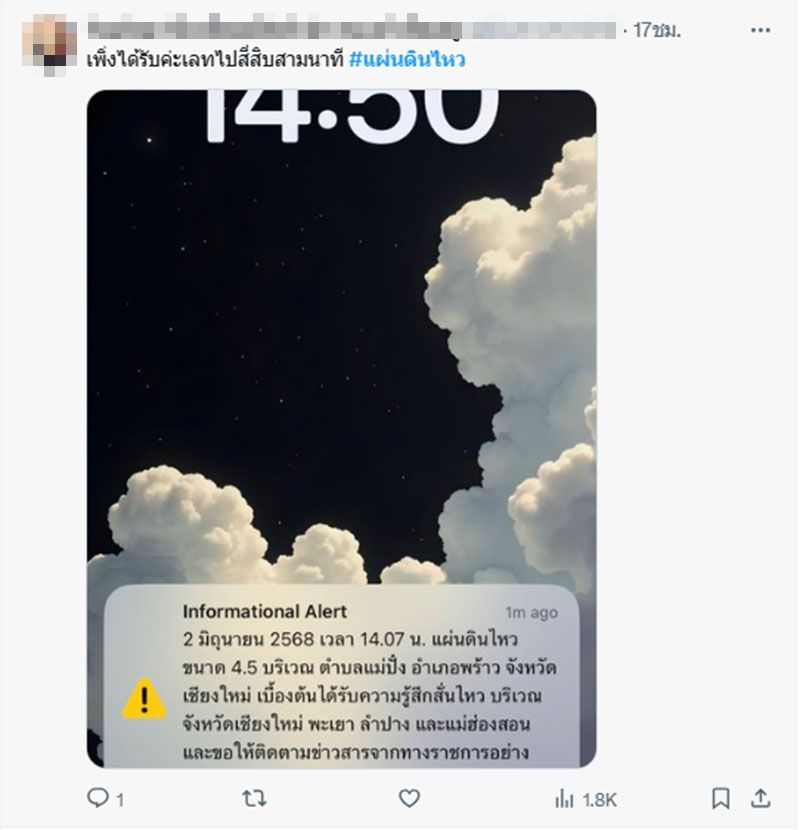The width and height of the screenshot is (800, 830).
Task: Click the 1m ago notification time
Action: tap(532, 612)
